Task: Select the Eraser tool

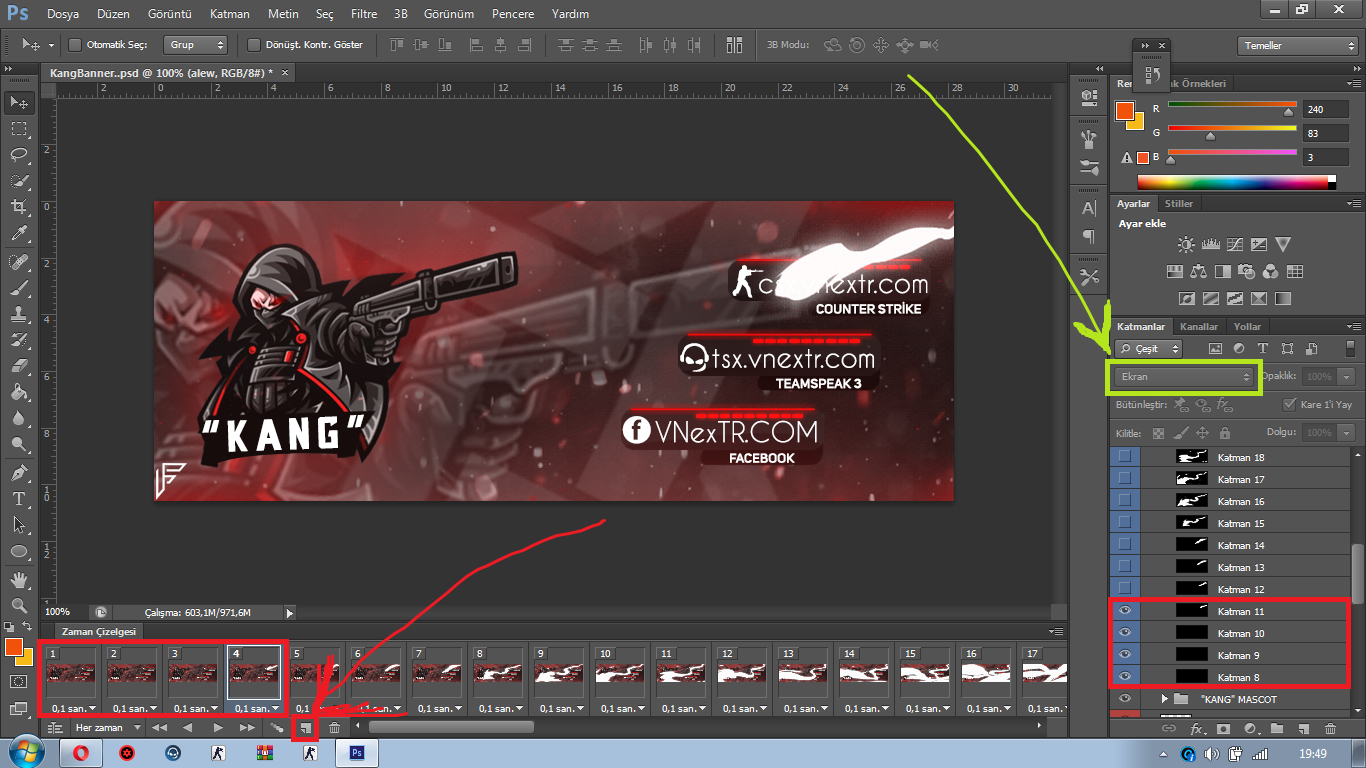Action: coord(18,367)
